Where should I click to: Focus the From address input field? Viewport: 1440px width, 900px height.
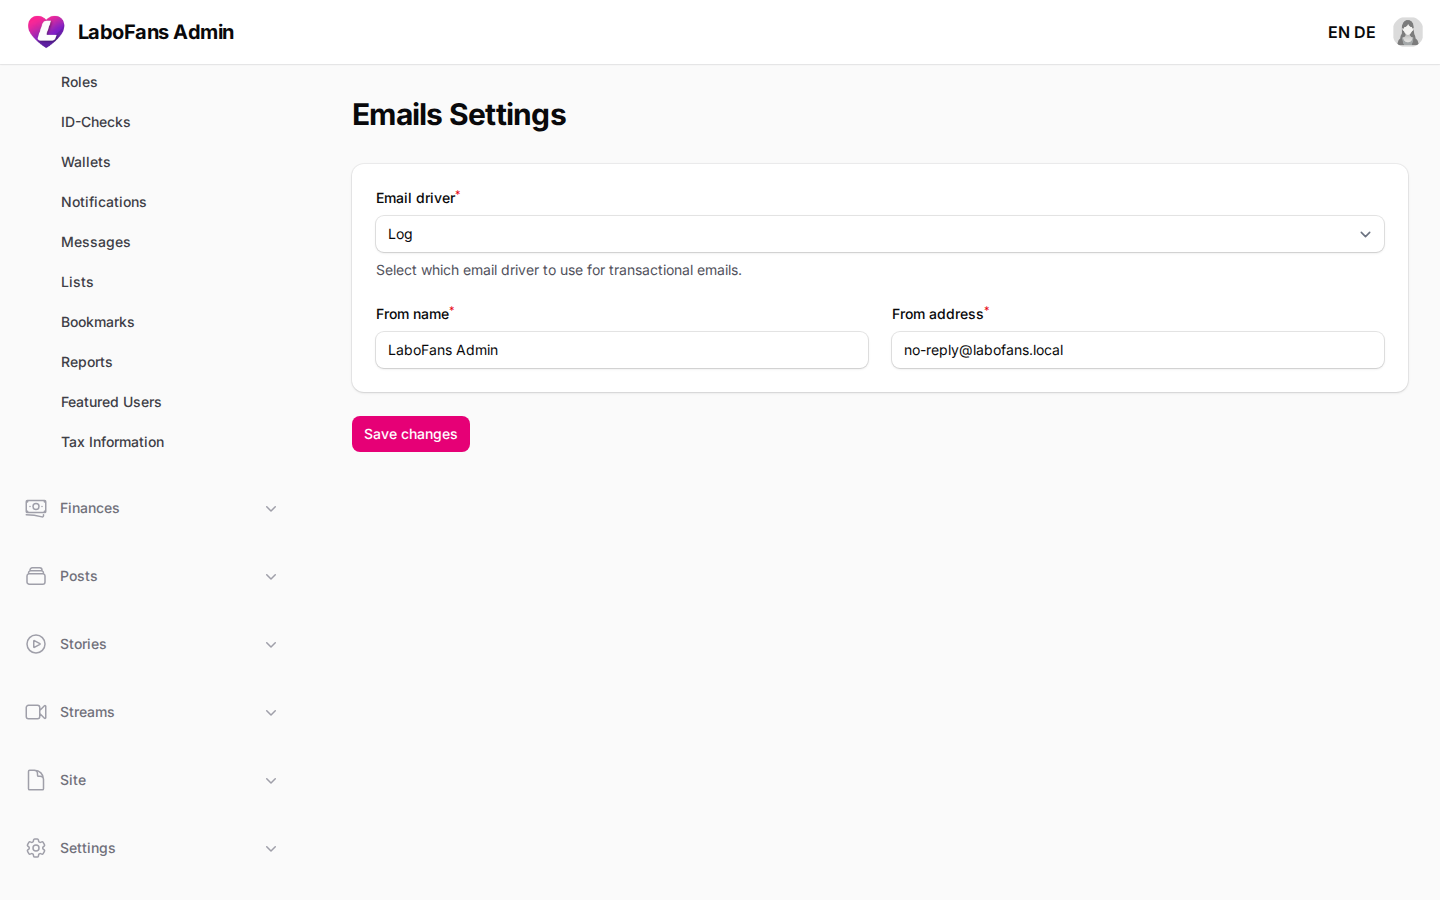click(1138, 350)
